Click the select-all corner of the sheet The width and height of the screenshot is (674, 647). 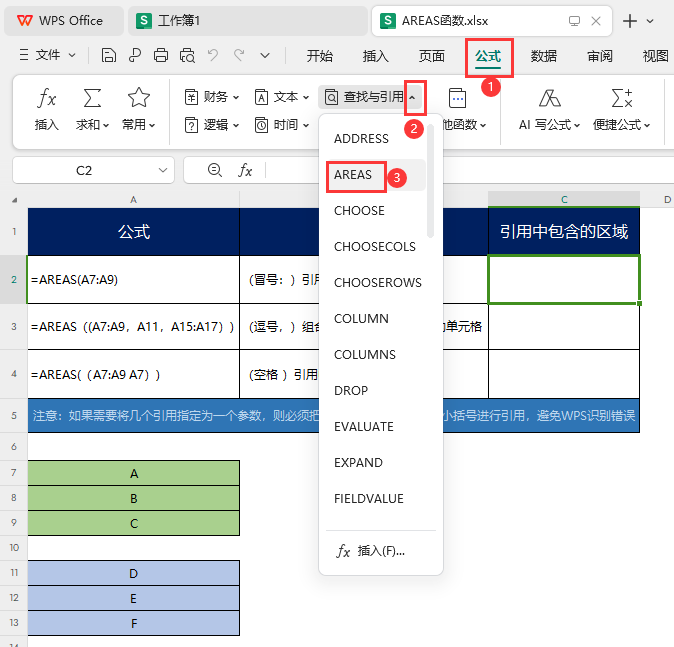click(14, 200)
